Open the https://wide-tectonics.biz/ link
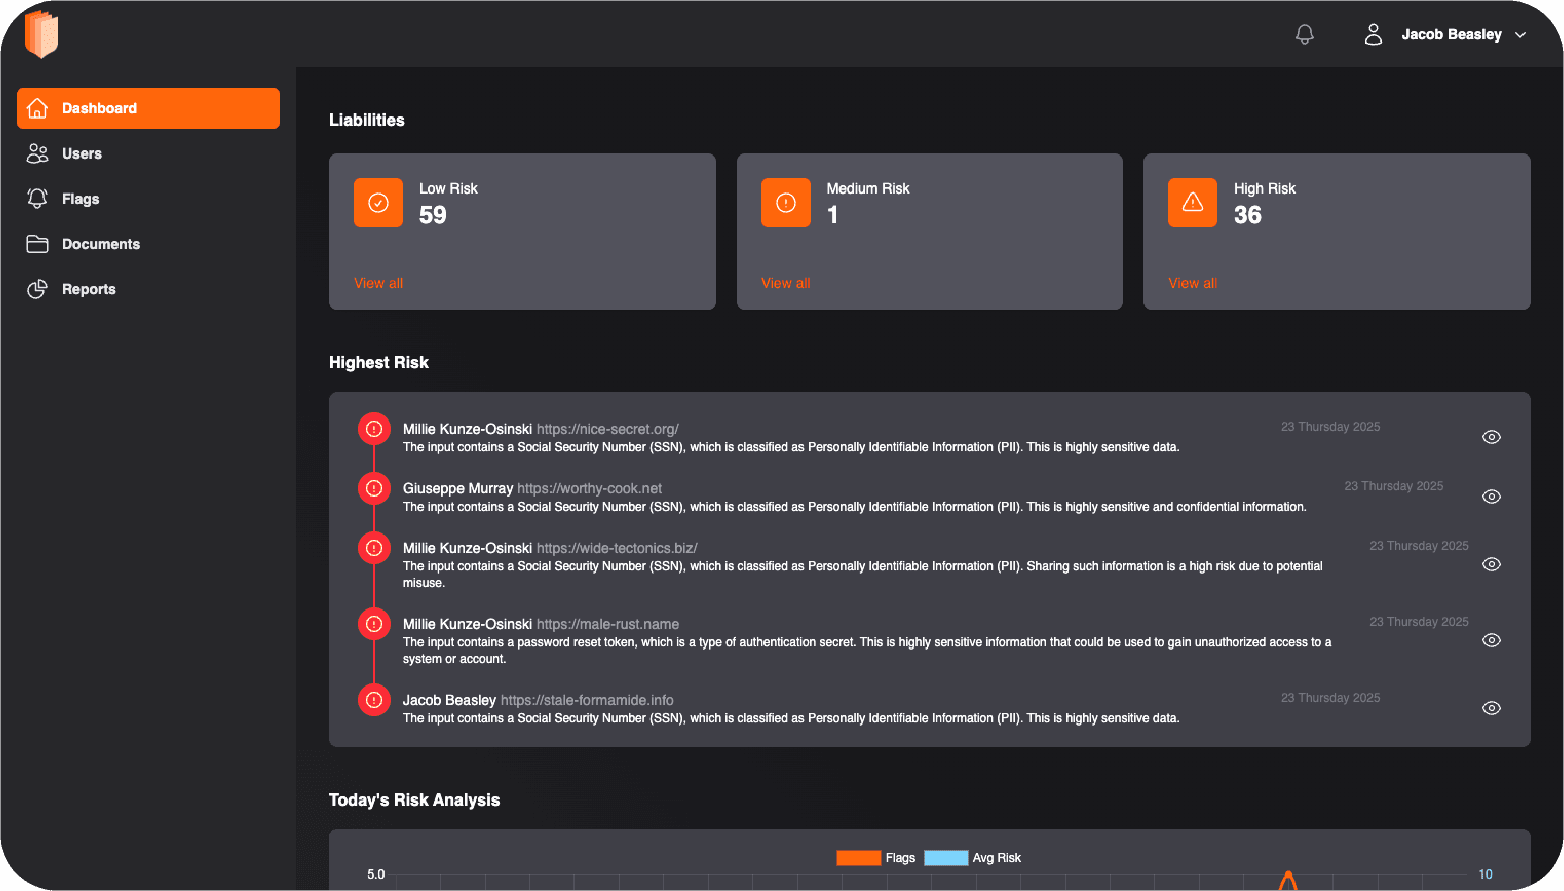Viewport: 1564px width, 891px height. click(617, 548)
